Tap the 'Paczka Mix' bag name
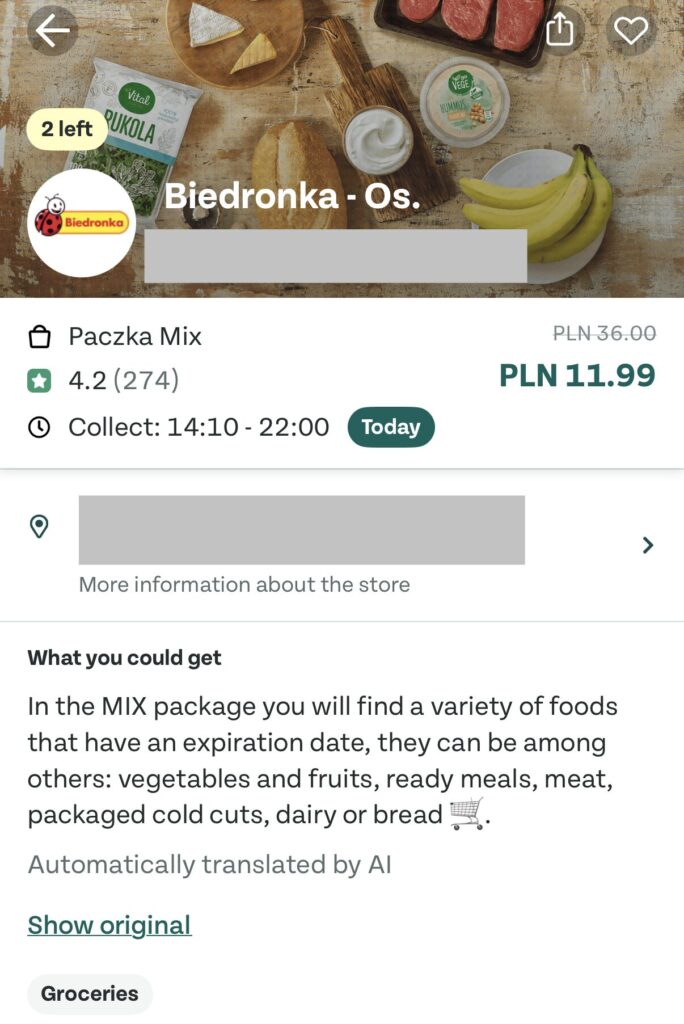Screen dimensions: 684x1024 click(x=135, y=337)
